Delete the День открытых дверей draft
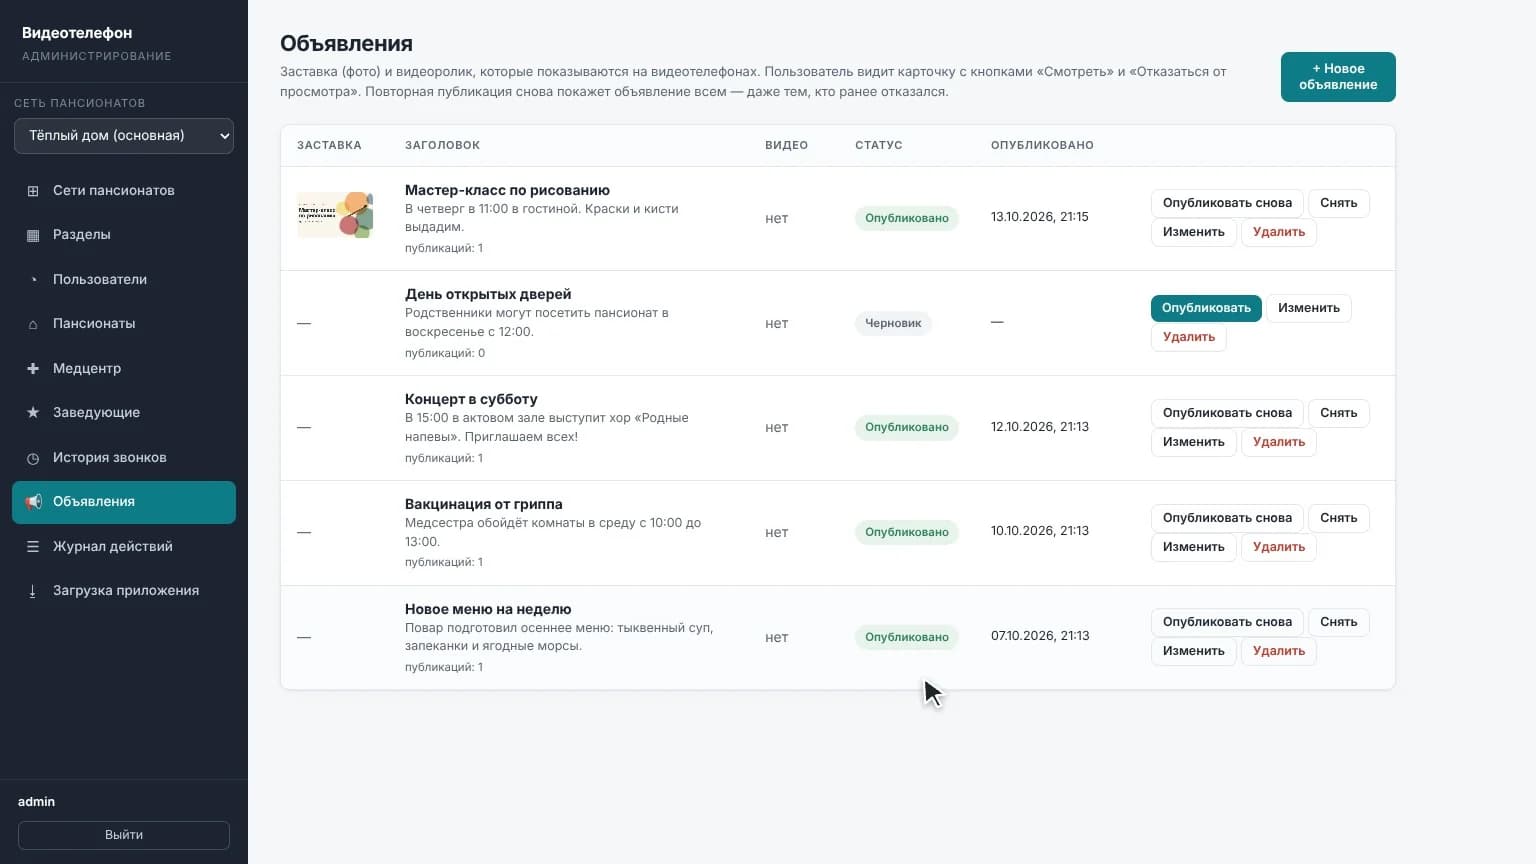This screenshot has width=1536, height=864. point(1188,337)
